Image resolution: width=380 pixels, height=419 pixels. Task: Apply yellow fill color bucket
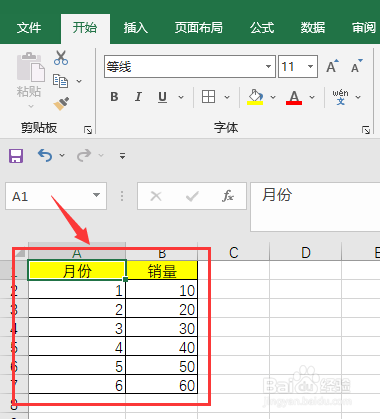pos(255,97)
